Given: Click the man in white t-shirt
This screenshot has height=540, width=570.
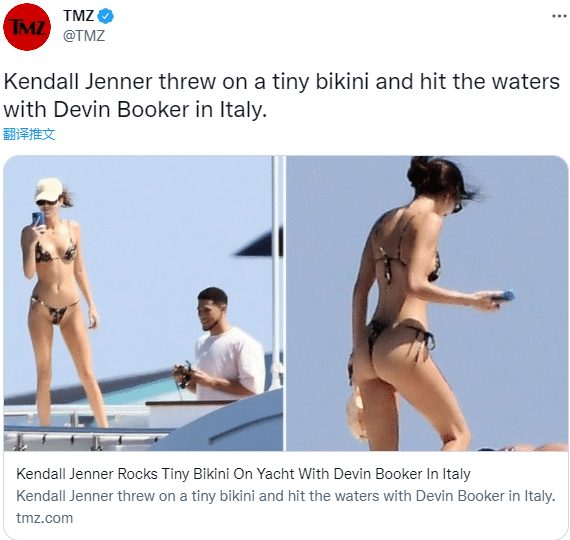Looking at the screenshot, I should point(222,344).
